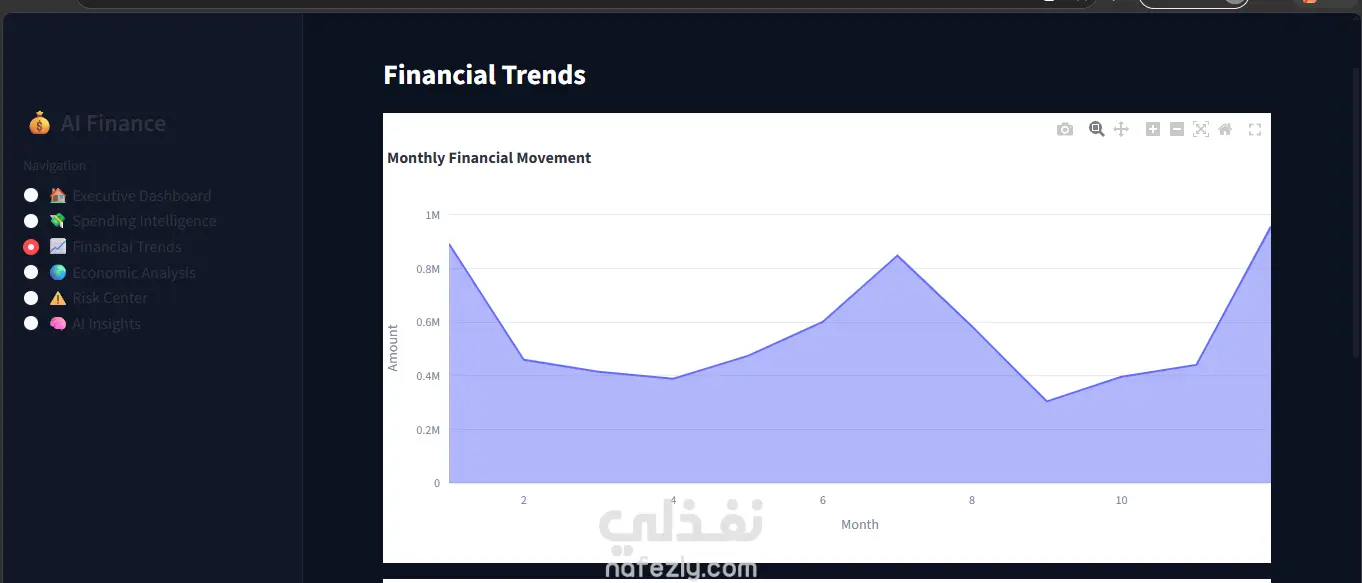This screenshot has height=583, width=1362.
Task: Activate the chart zoom magnifier tool
Action: [x=1097, y=129]
